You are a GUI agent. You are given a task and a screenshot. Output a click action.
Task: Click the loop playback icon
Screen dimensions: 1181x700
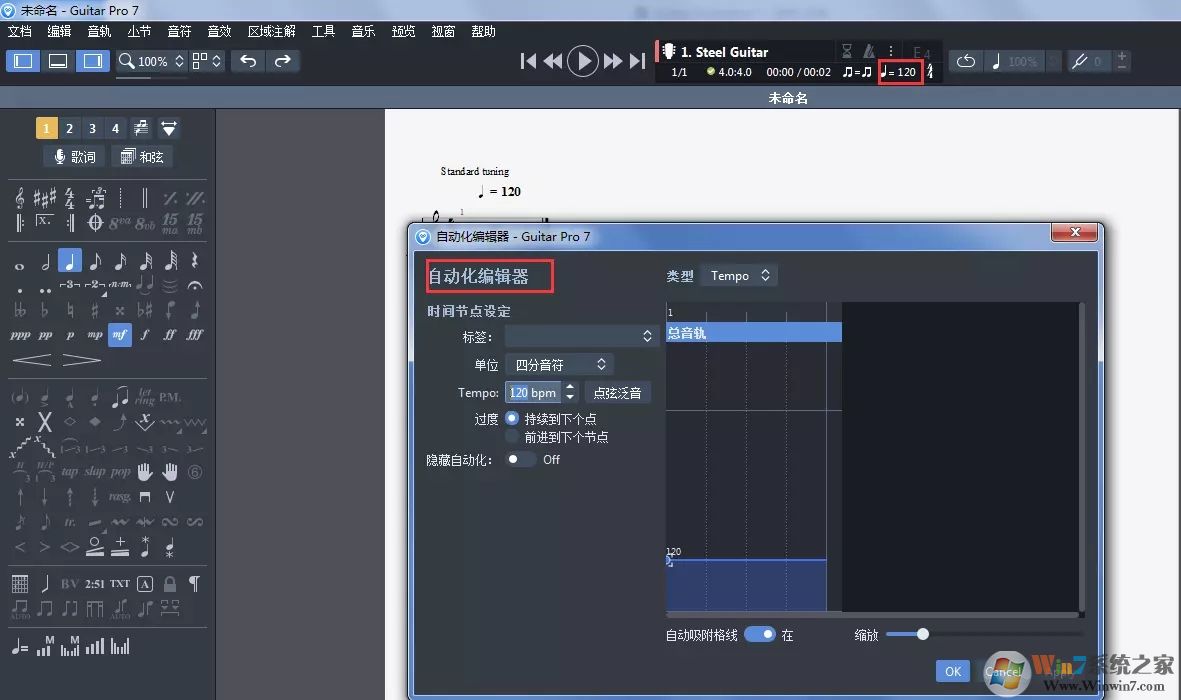[966, 61]
